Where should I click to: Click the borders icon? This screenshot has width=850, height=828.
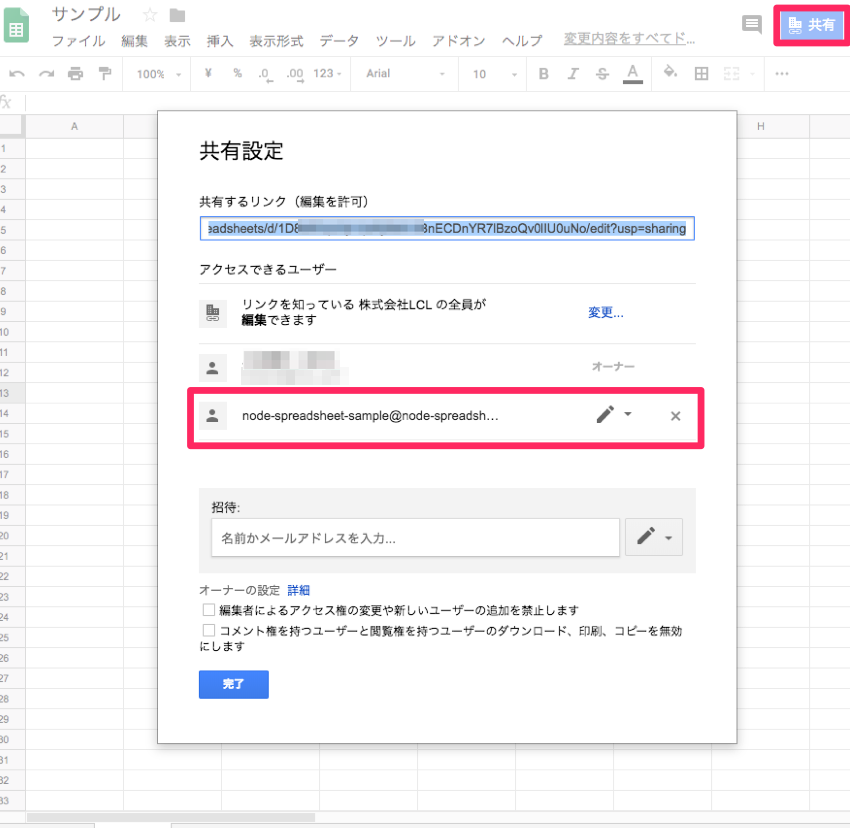click(700, 73)
